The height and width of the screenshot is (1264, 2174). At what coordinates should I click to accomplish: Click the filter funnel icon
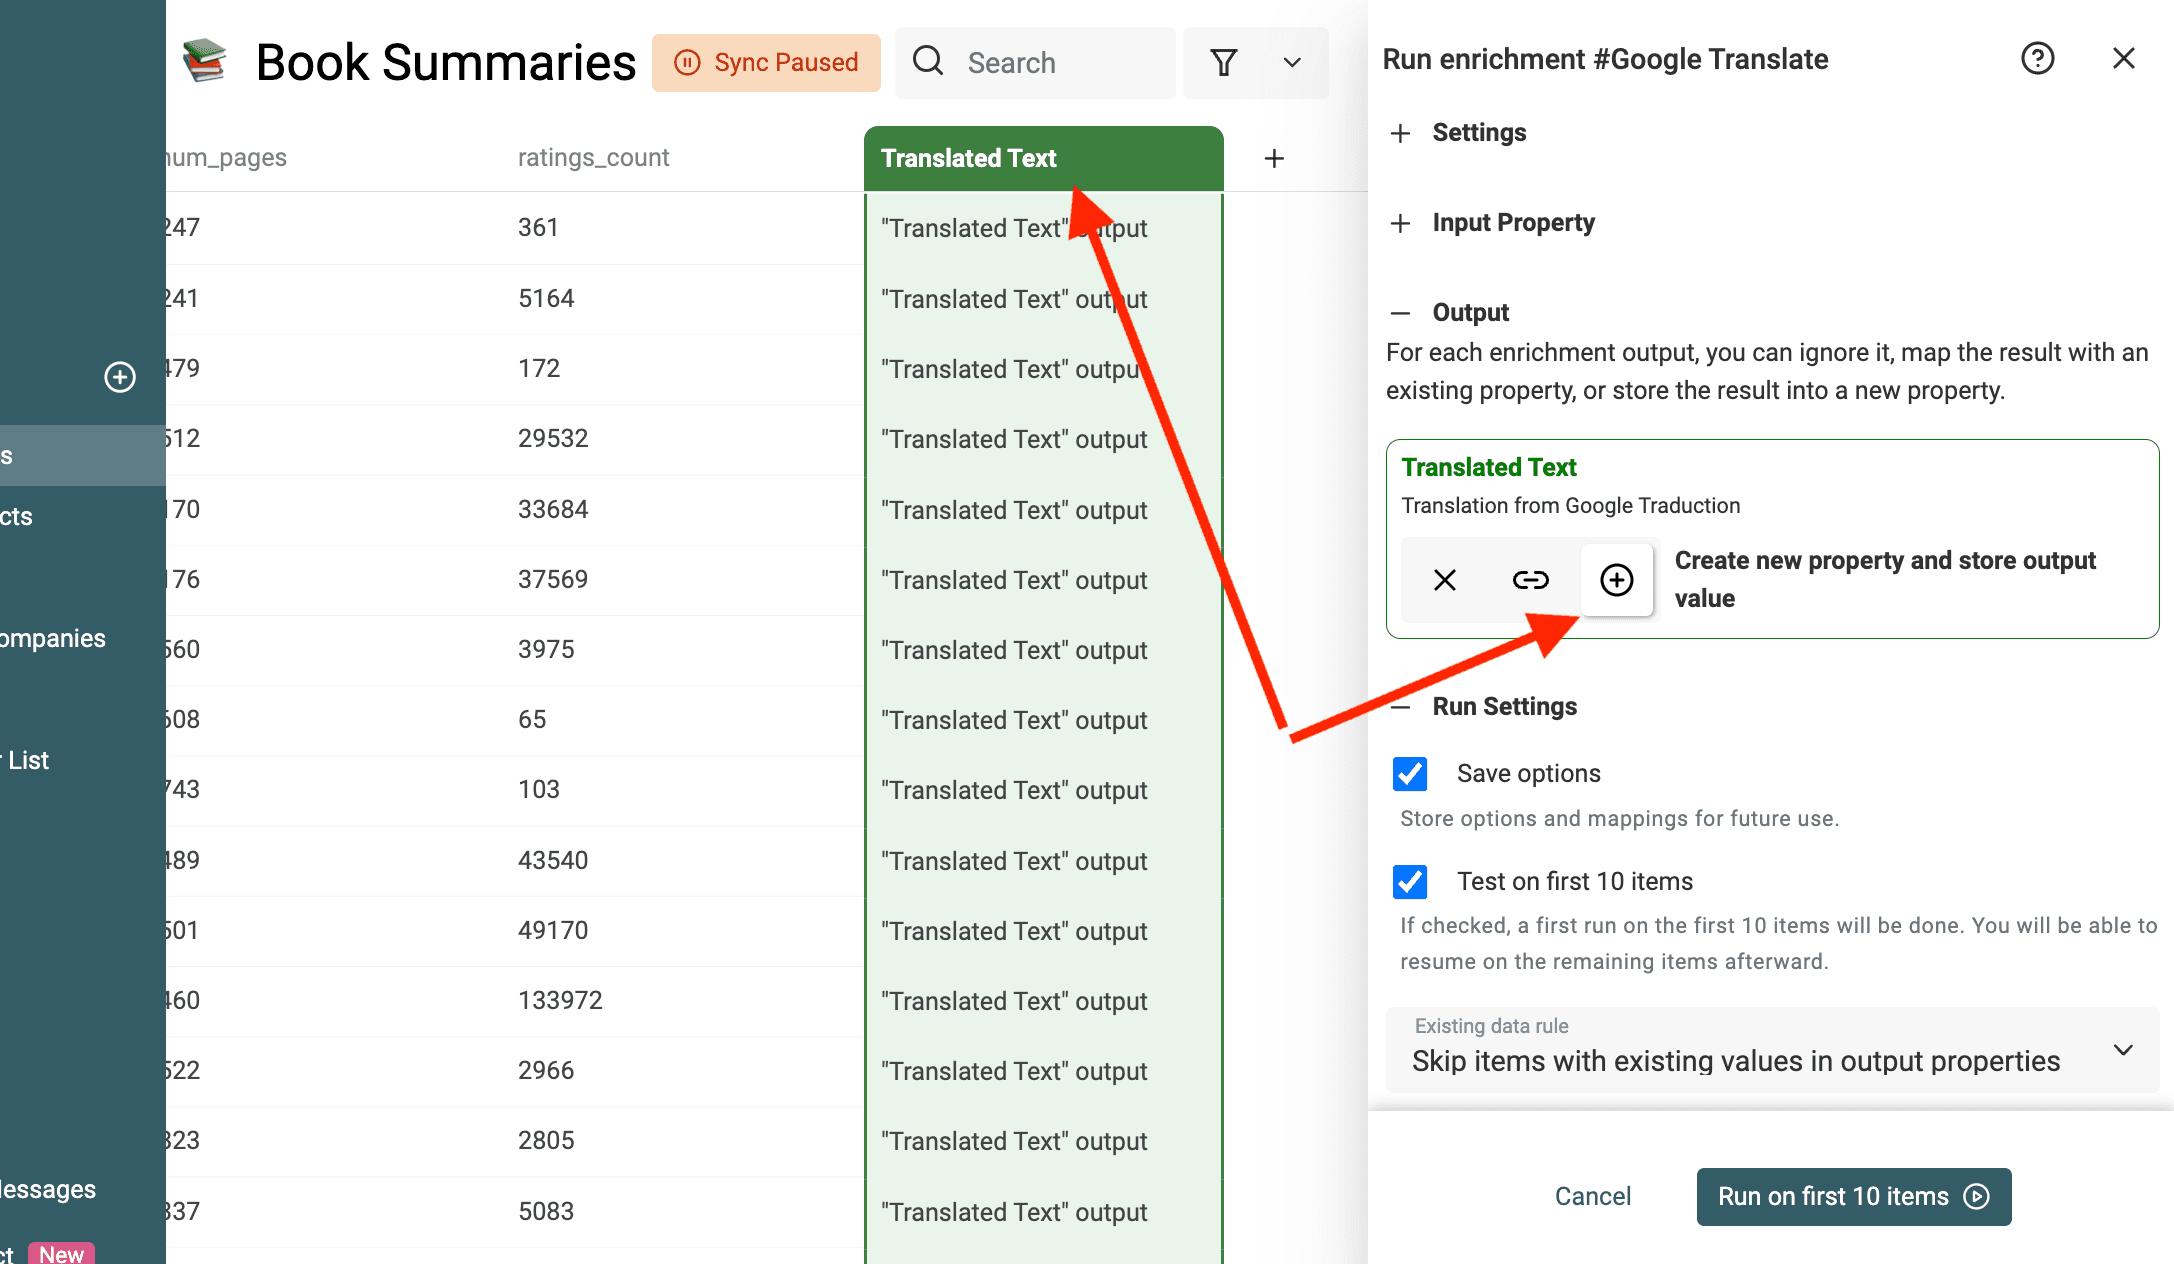1224,63
